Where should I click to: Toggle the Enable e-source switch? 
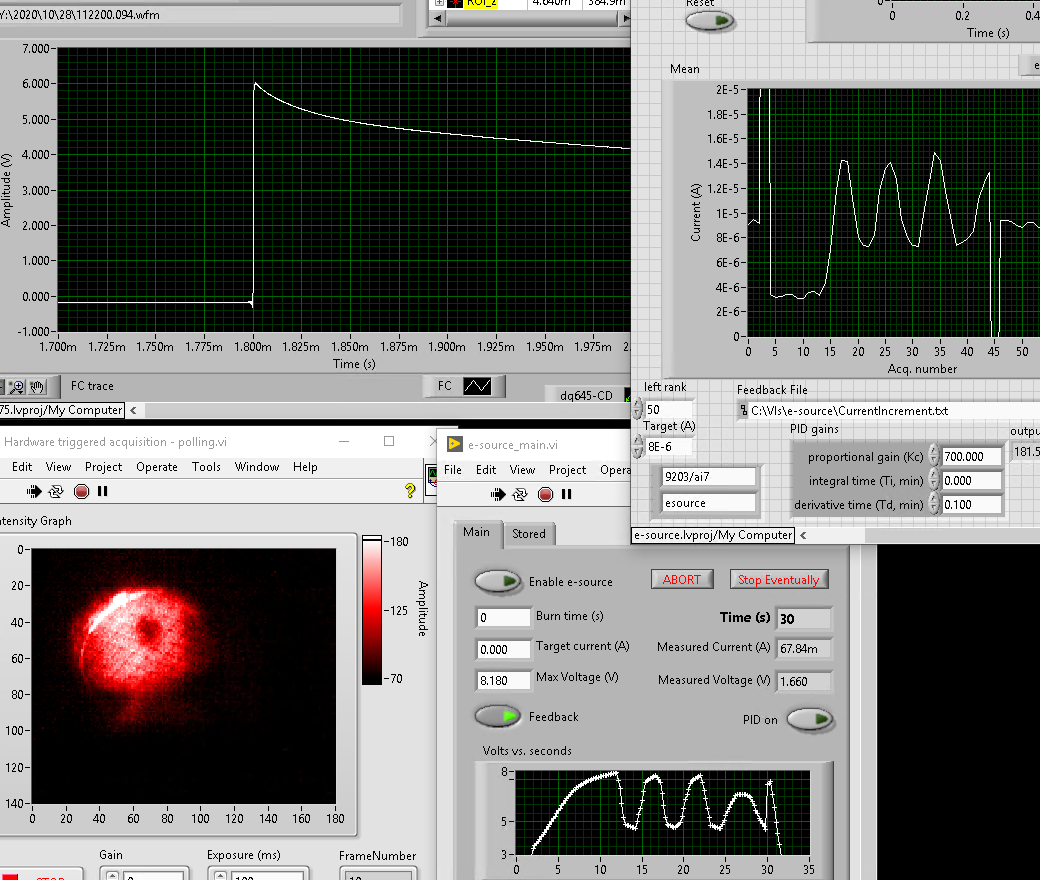coord(498,581)
